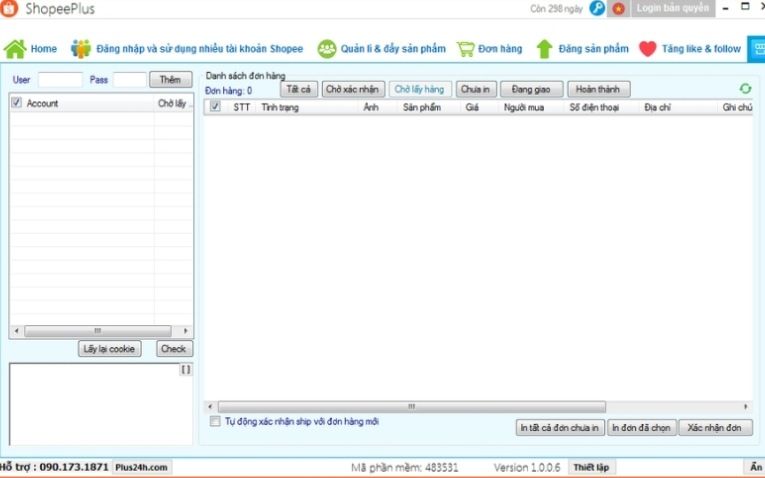Focus the User input field

(x=60, y=79)
